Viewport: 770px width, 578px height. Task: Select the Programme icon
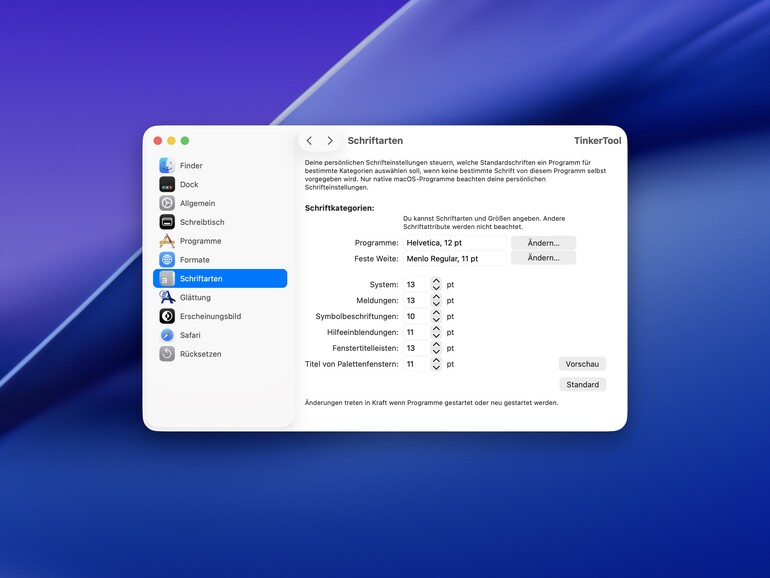point(167,241)
